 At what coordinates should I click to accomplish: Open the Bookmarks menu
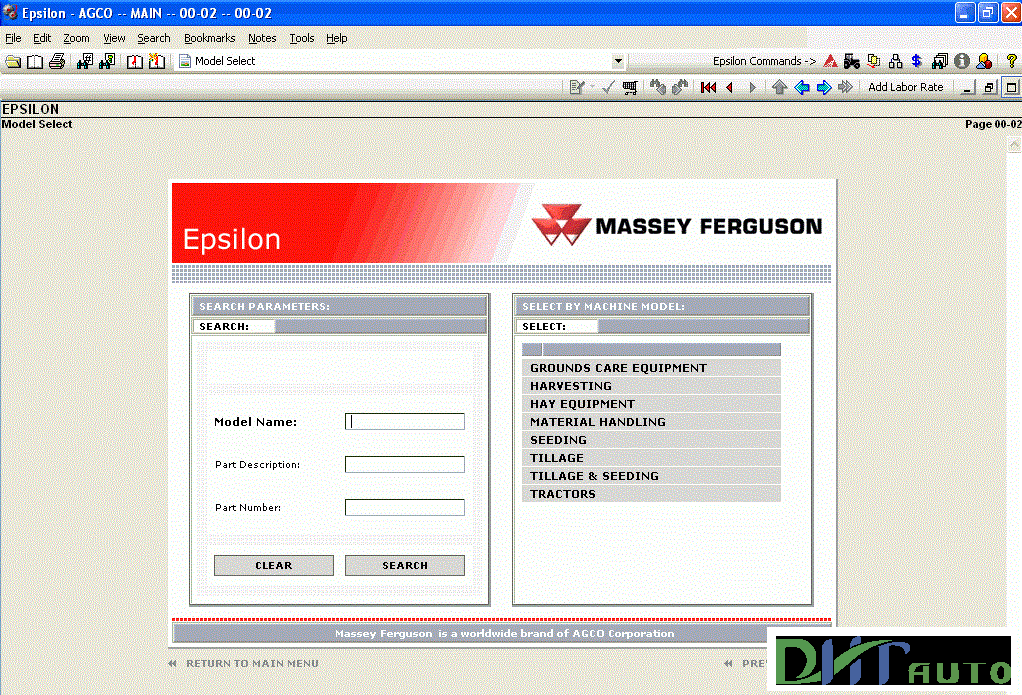click(209, 38)
